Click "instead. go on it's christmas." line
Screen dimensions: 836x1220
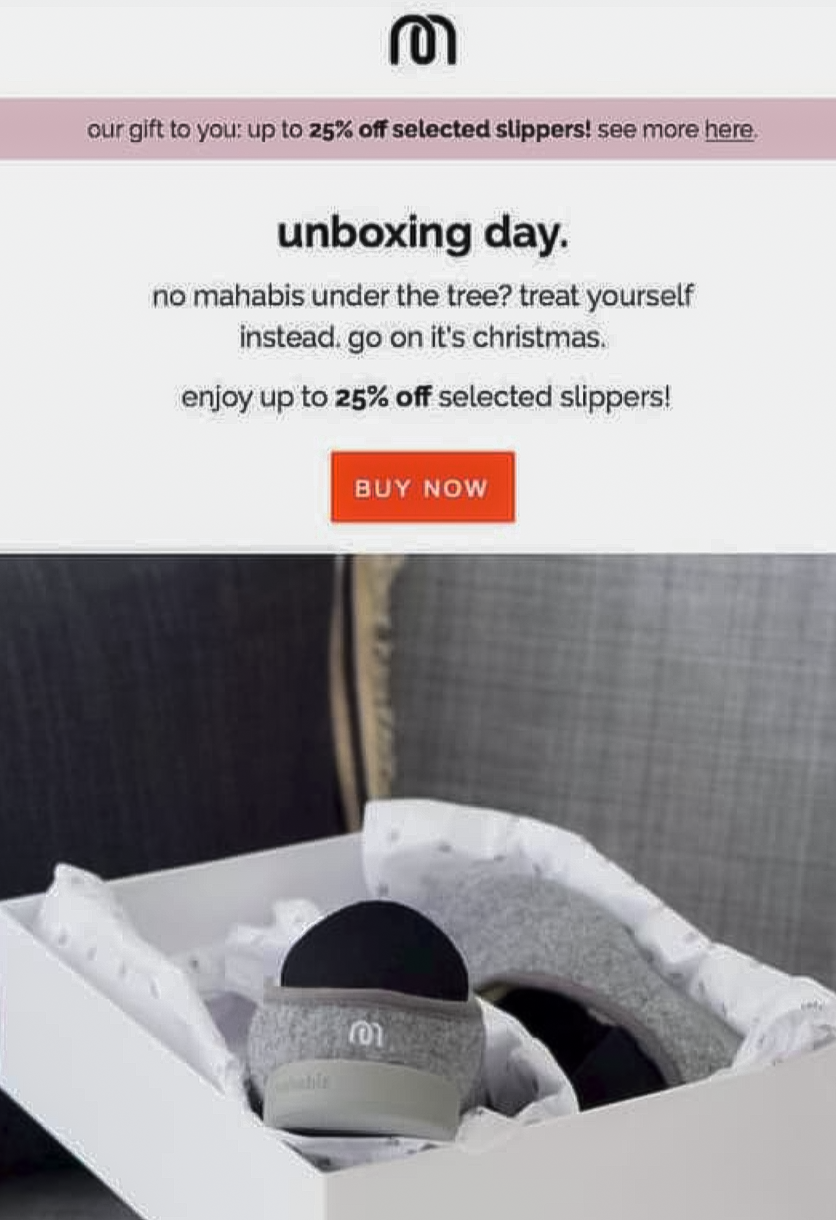422,337
